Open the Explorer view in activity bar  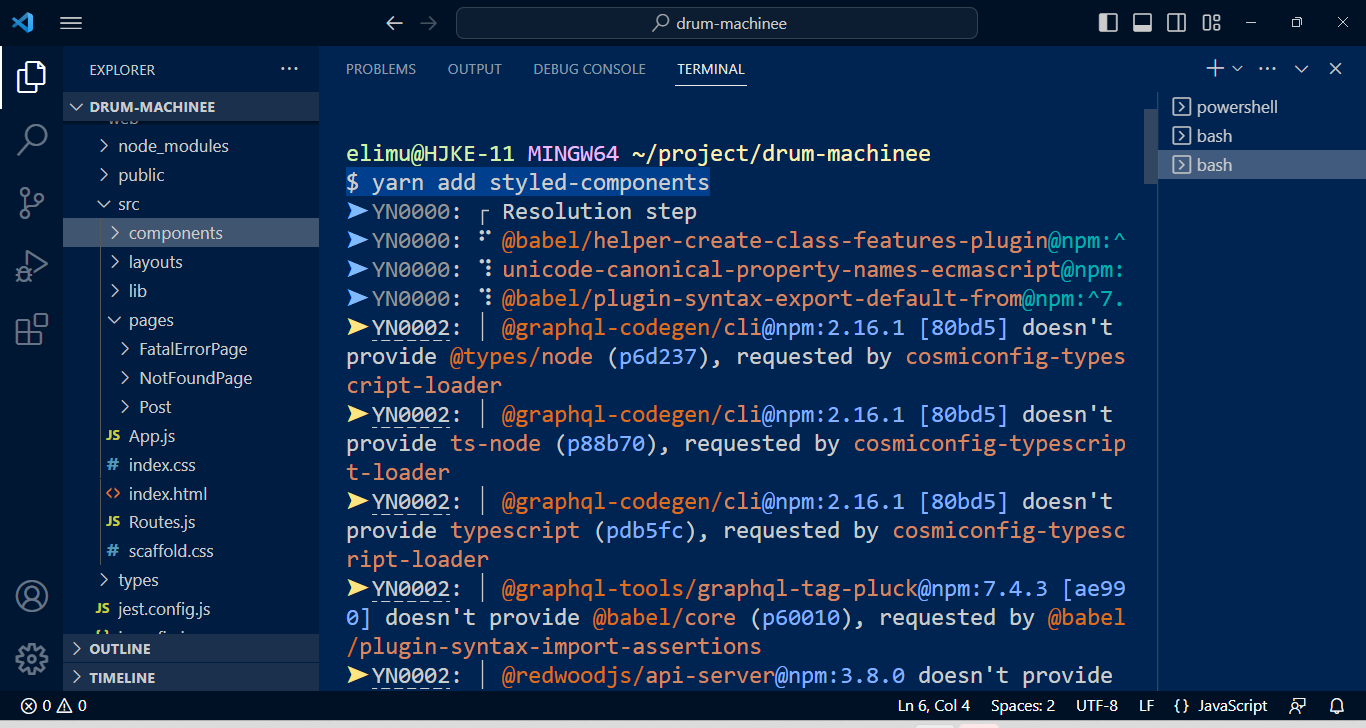(x=31, y=76)
